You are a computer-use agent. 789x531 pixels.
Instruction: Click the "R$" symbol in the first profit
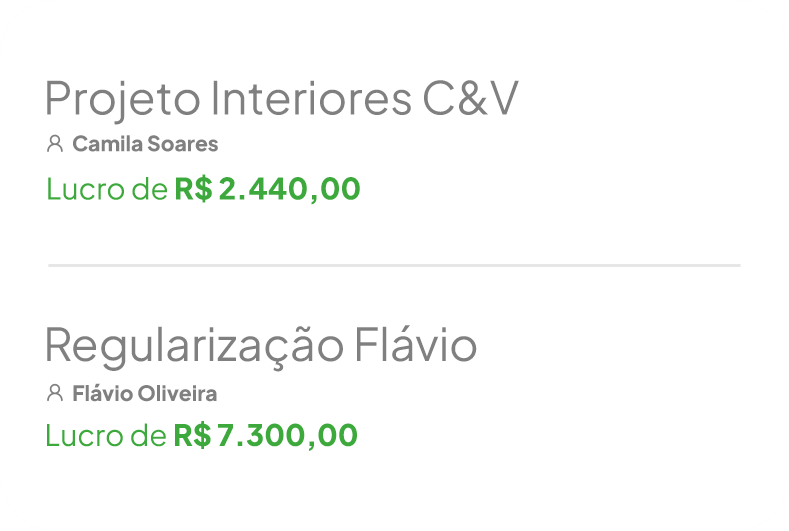(193, 189)
